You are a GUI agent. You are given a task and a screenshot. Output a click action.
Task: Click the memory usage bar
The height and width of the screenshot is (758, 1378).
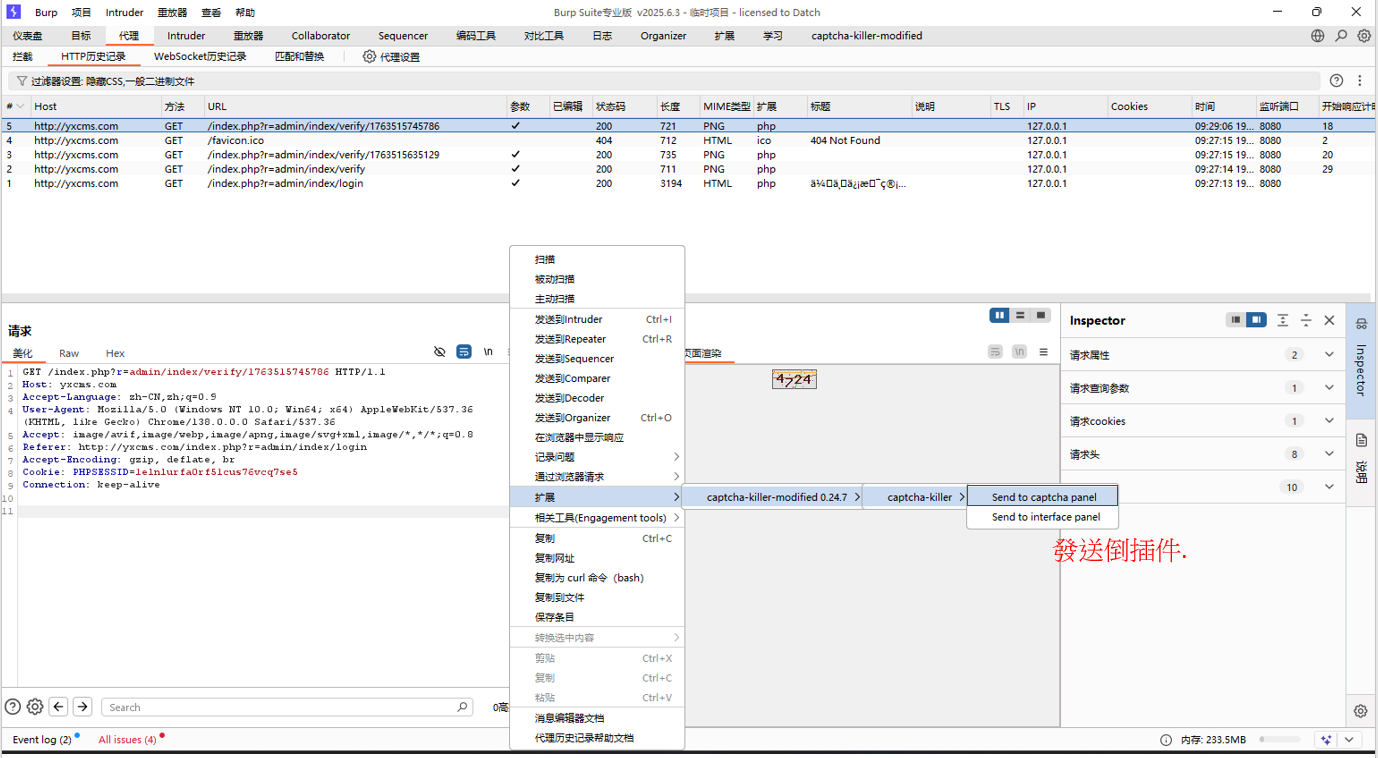(x=1281, y=740)
